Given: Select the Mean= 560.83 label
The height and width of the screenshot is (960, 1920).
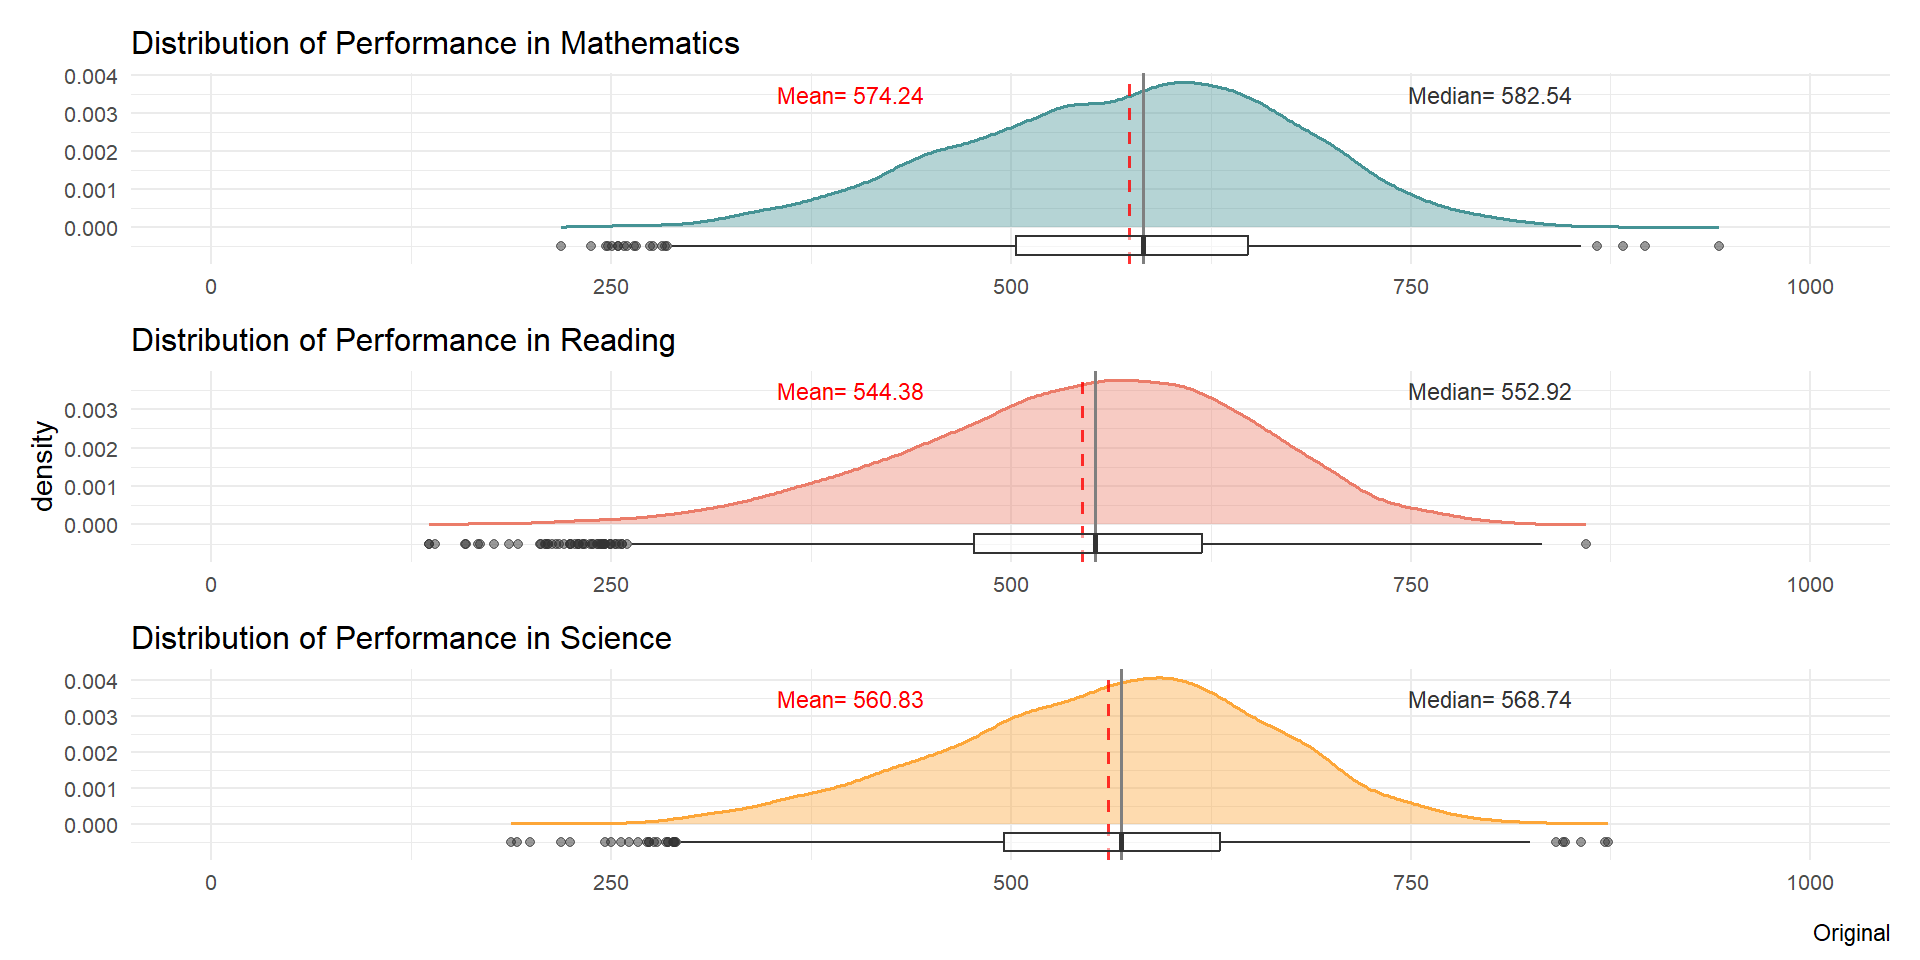Looking at the screenshot, I should tap(850, 700).
